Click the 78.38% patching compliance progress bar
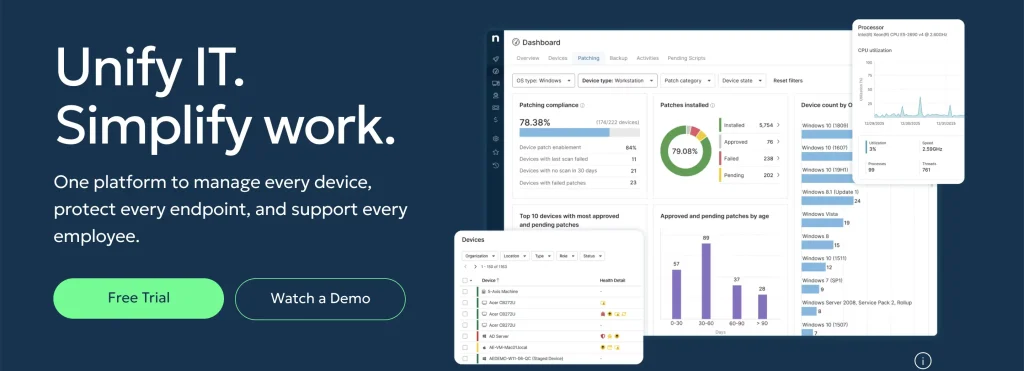Image resolution: width=1024 pixels, height=371 pixels. click(579, 132)
